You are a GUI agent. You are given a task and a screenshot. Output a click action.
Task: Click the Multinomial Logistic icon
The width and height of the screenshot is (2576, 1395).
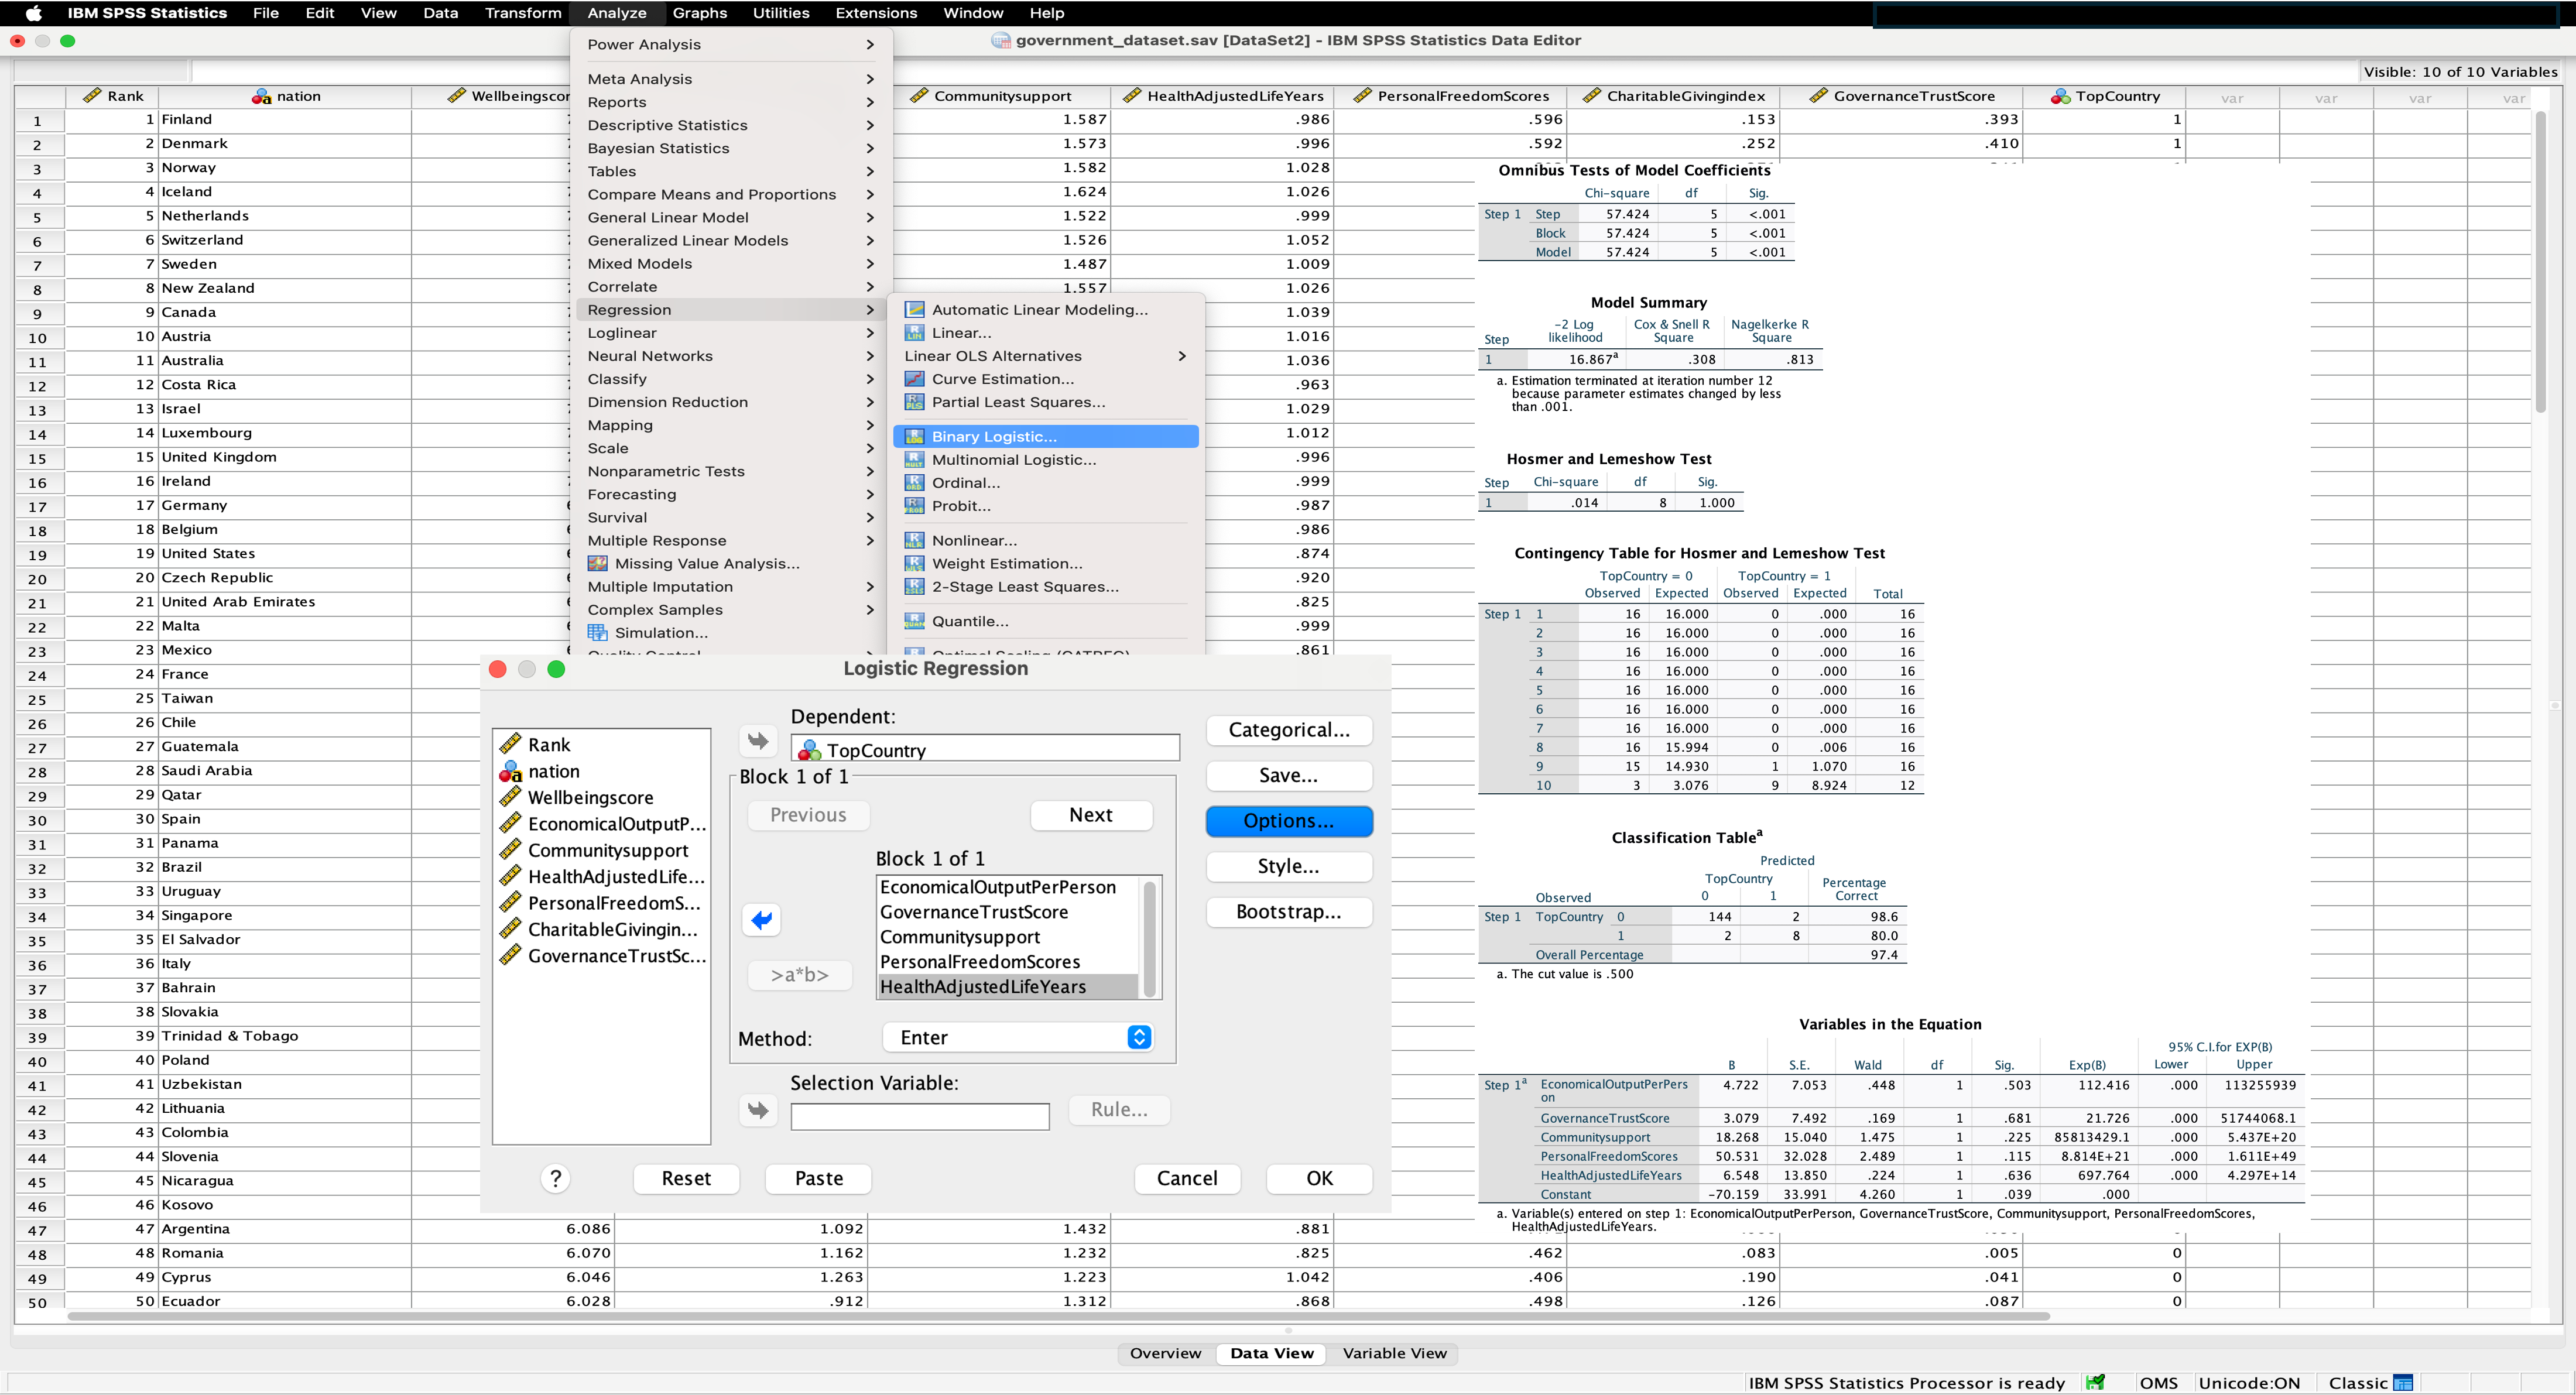tap(914, 460)
